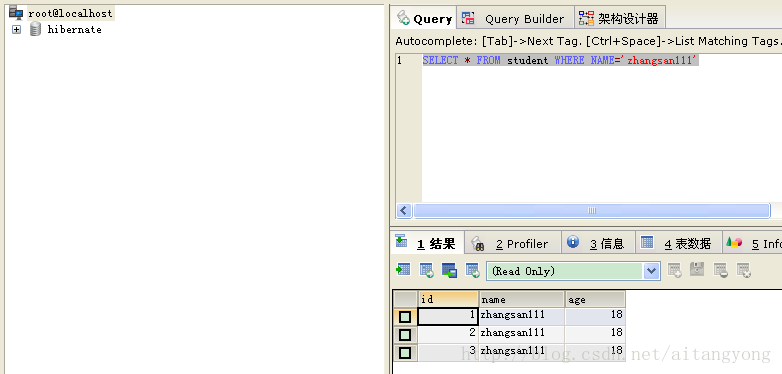
Task: Select the zhangsan111 name cell in row 2
Action: [x=522, y=334]
